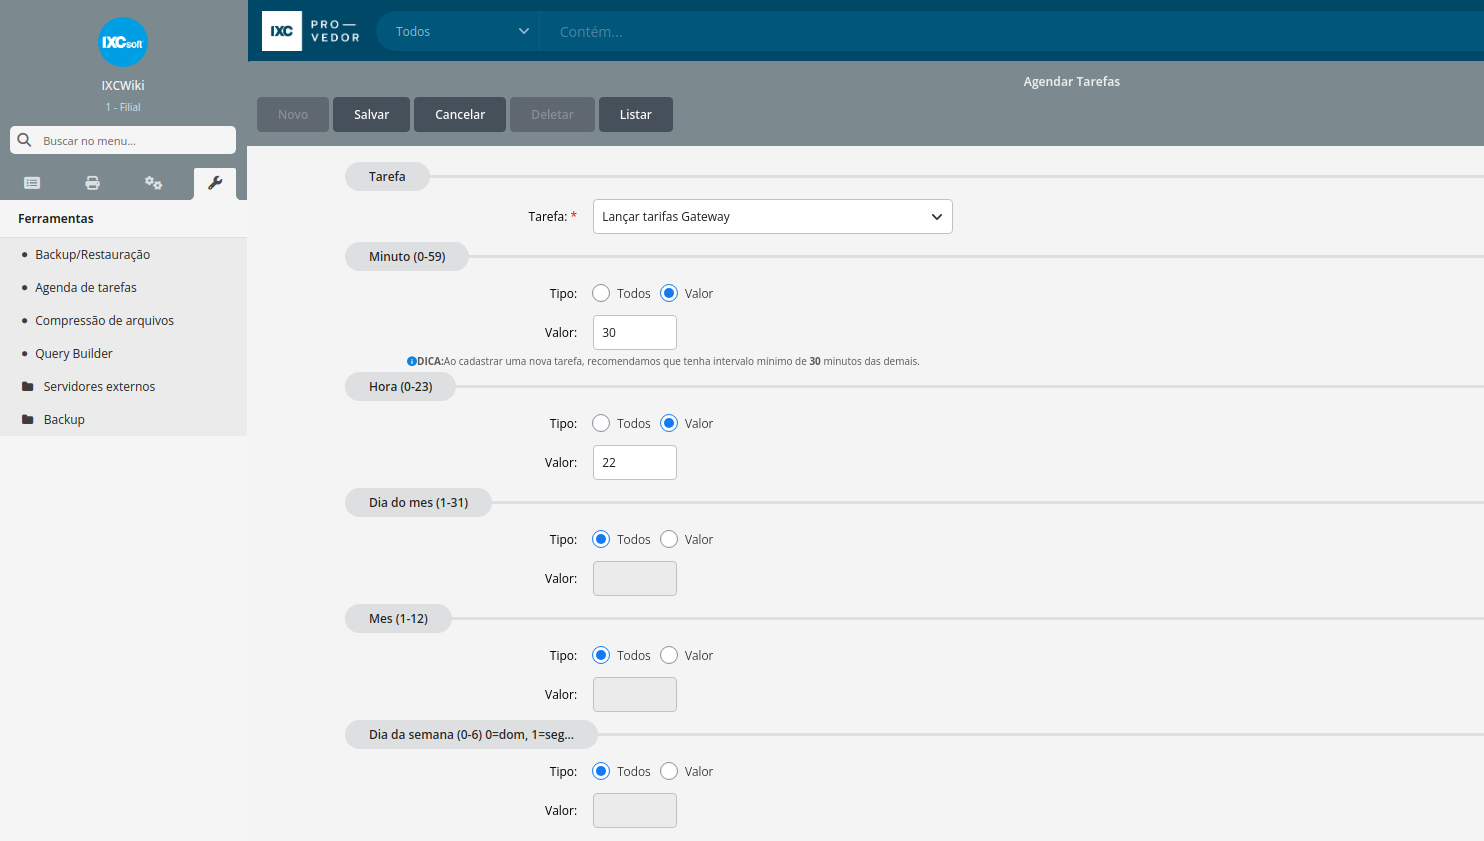Expand Servidores externos folder

tap(99, 386)
